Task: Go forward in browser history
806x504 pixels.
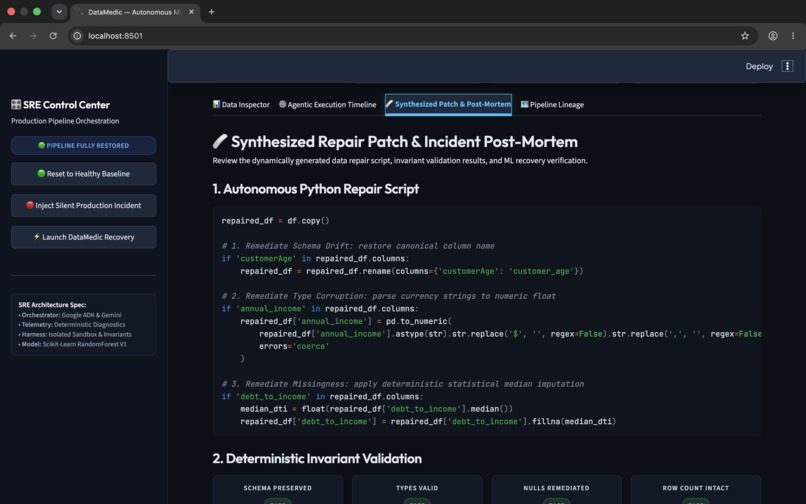Action: (33, 36)
